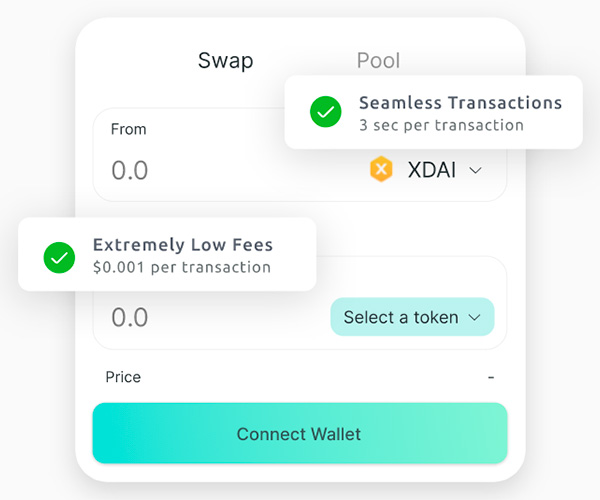Click the Seamless Transactions green checkmark icon
Viewport: 600px width, 500px height.
click(x=325, y=112)
